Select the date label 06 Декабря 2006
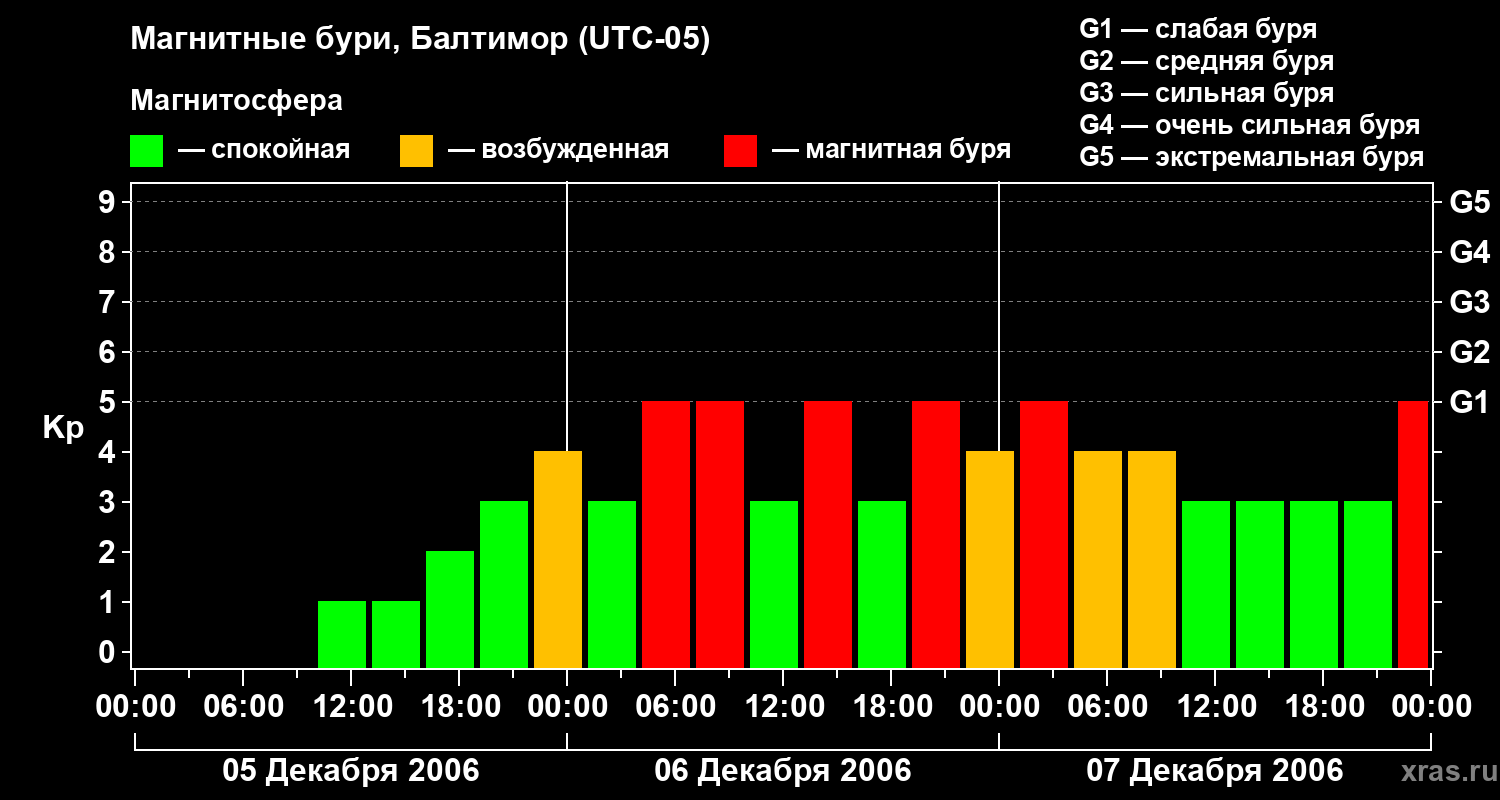Viewport: 1500px width, 800px height. pos(783,771)
